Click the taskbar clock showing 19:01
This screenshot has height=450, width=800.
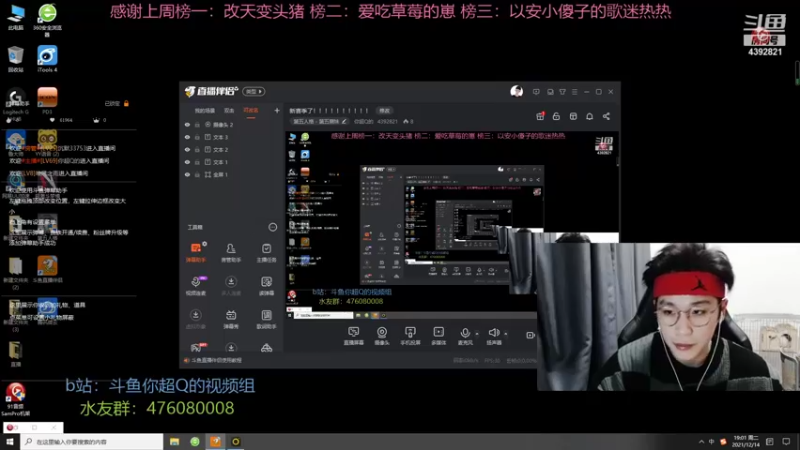coord(746,441)
